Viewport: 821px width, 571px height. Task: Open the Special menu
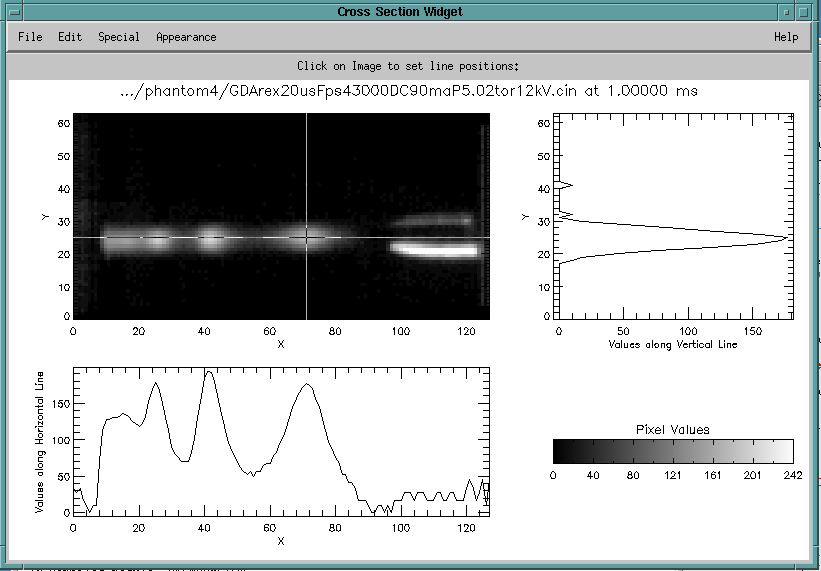(119, 37)
